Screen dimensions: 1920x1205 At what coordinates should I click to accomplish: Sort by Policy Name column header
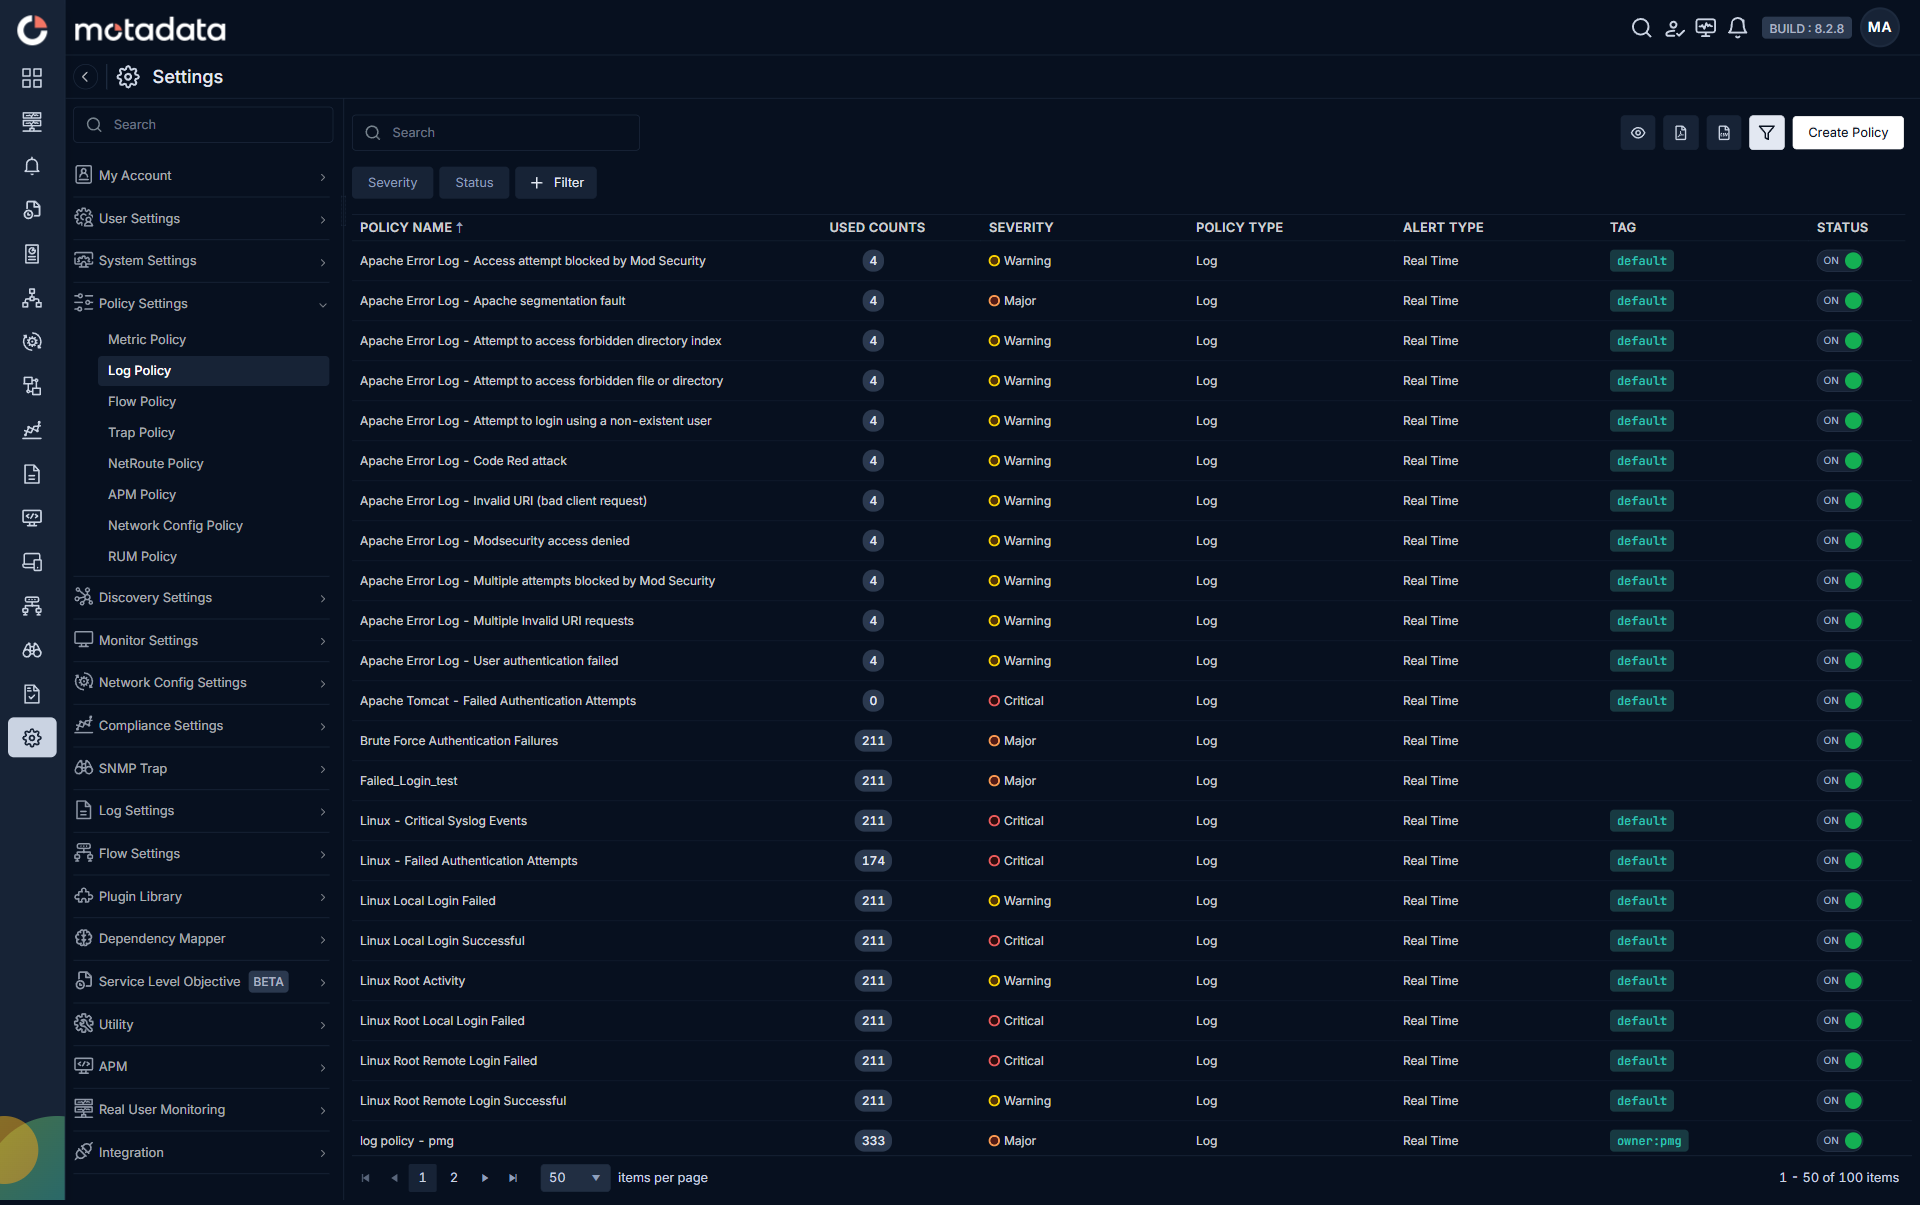coord(411,228)
